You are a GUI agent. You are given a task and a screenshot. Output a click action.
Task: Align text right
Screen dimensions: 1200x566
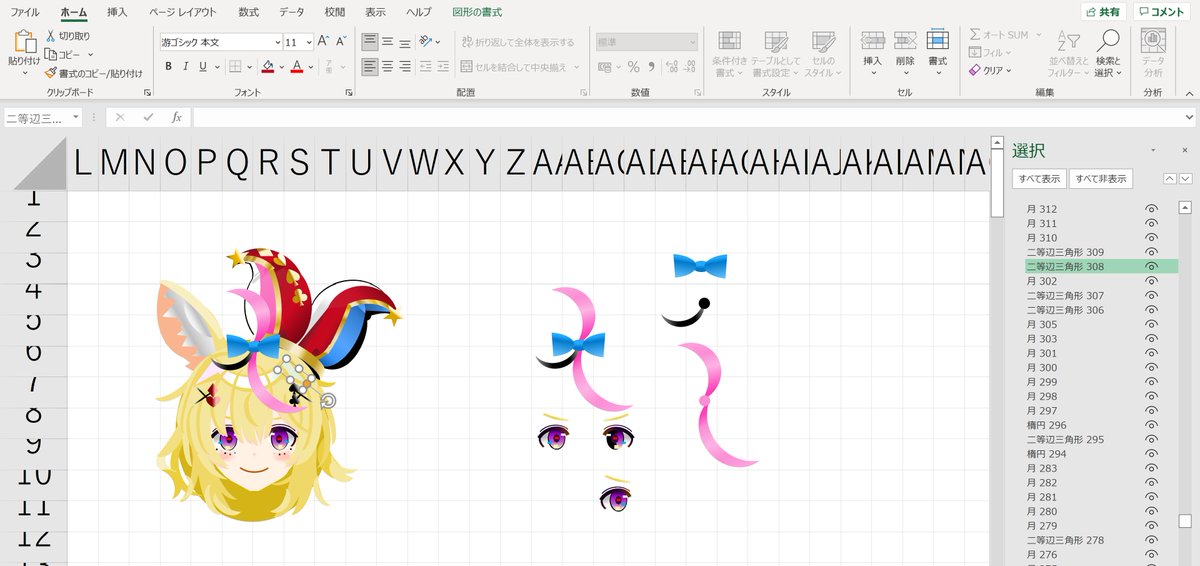[404, 67]
